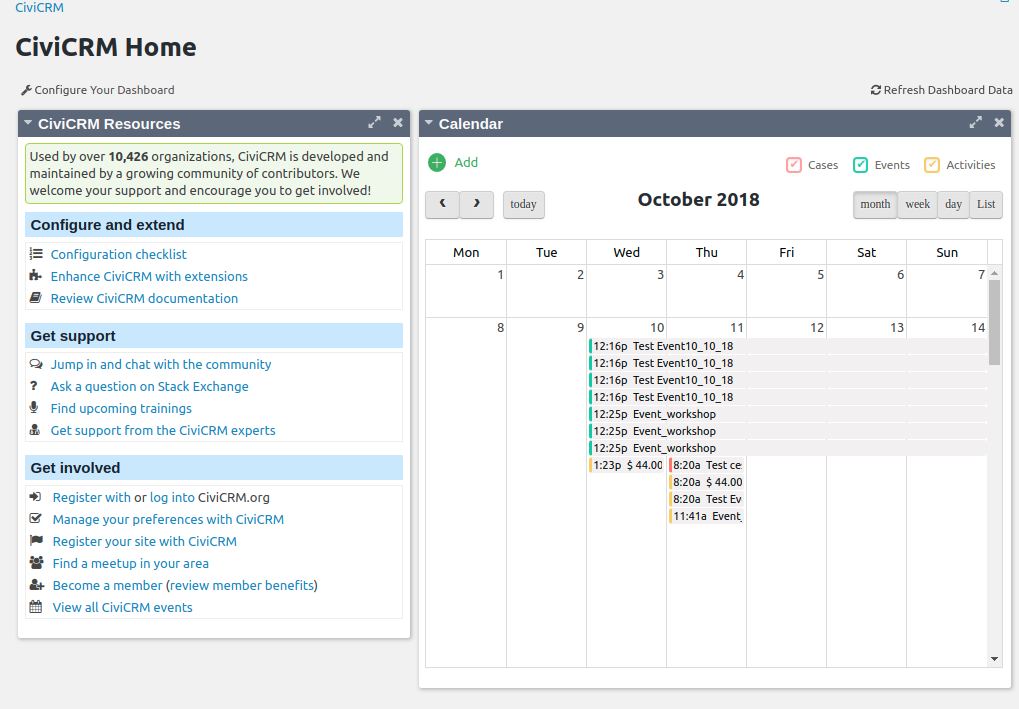The width and height of the screenshot is (1019, 709).
Task: Click the microphone icon for upcoming trainings
Action: tap(34, 408)
